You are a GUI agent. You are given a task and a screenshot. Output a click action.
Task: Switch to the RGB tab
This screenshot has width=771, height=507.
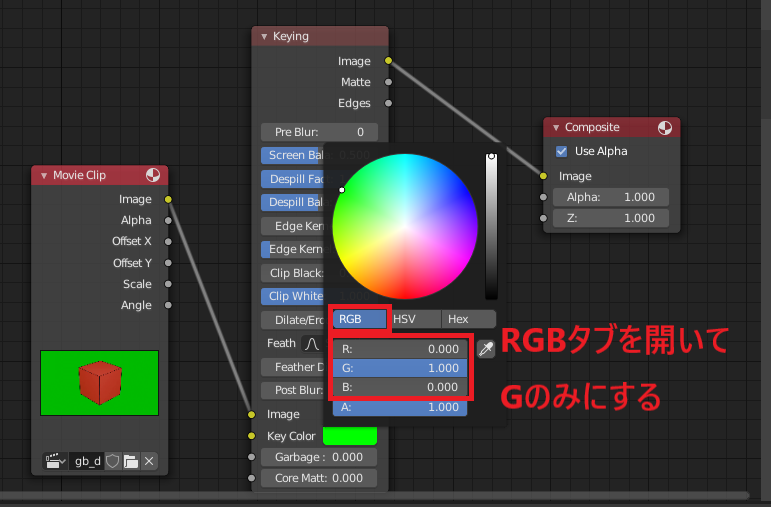click(x=359, y=319)
